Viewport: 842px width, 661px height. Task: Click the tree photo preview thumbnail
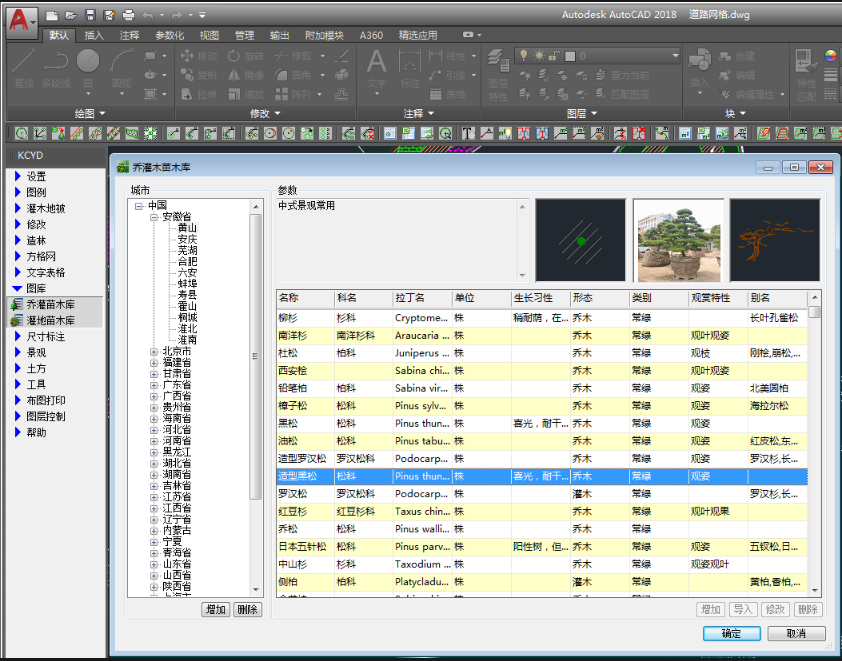point(677,241)
